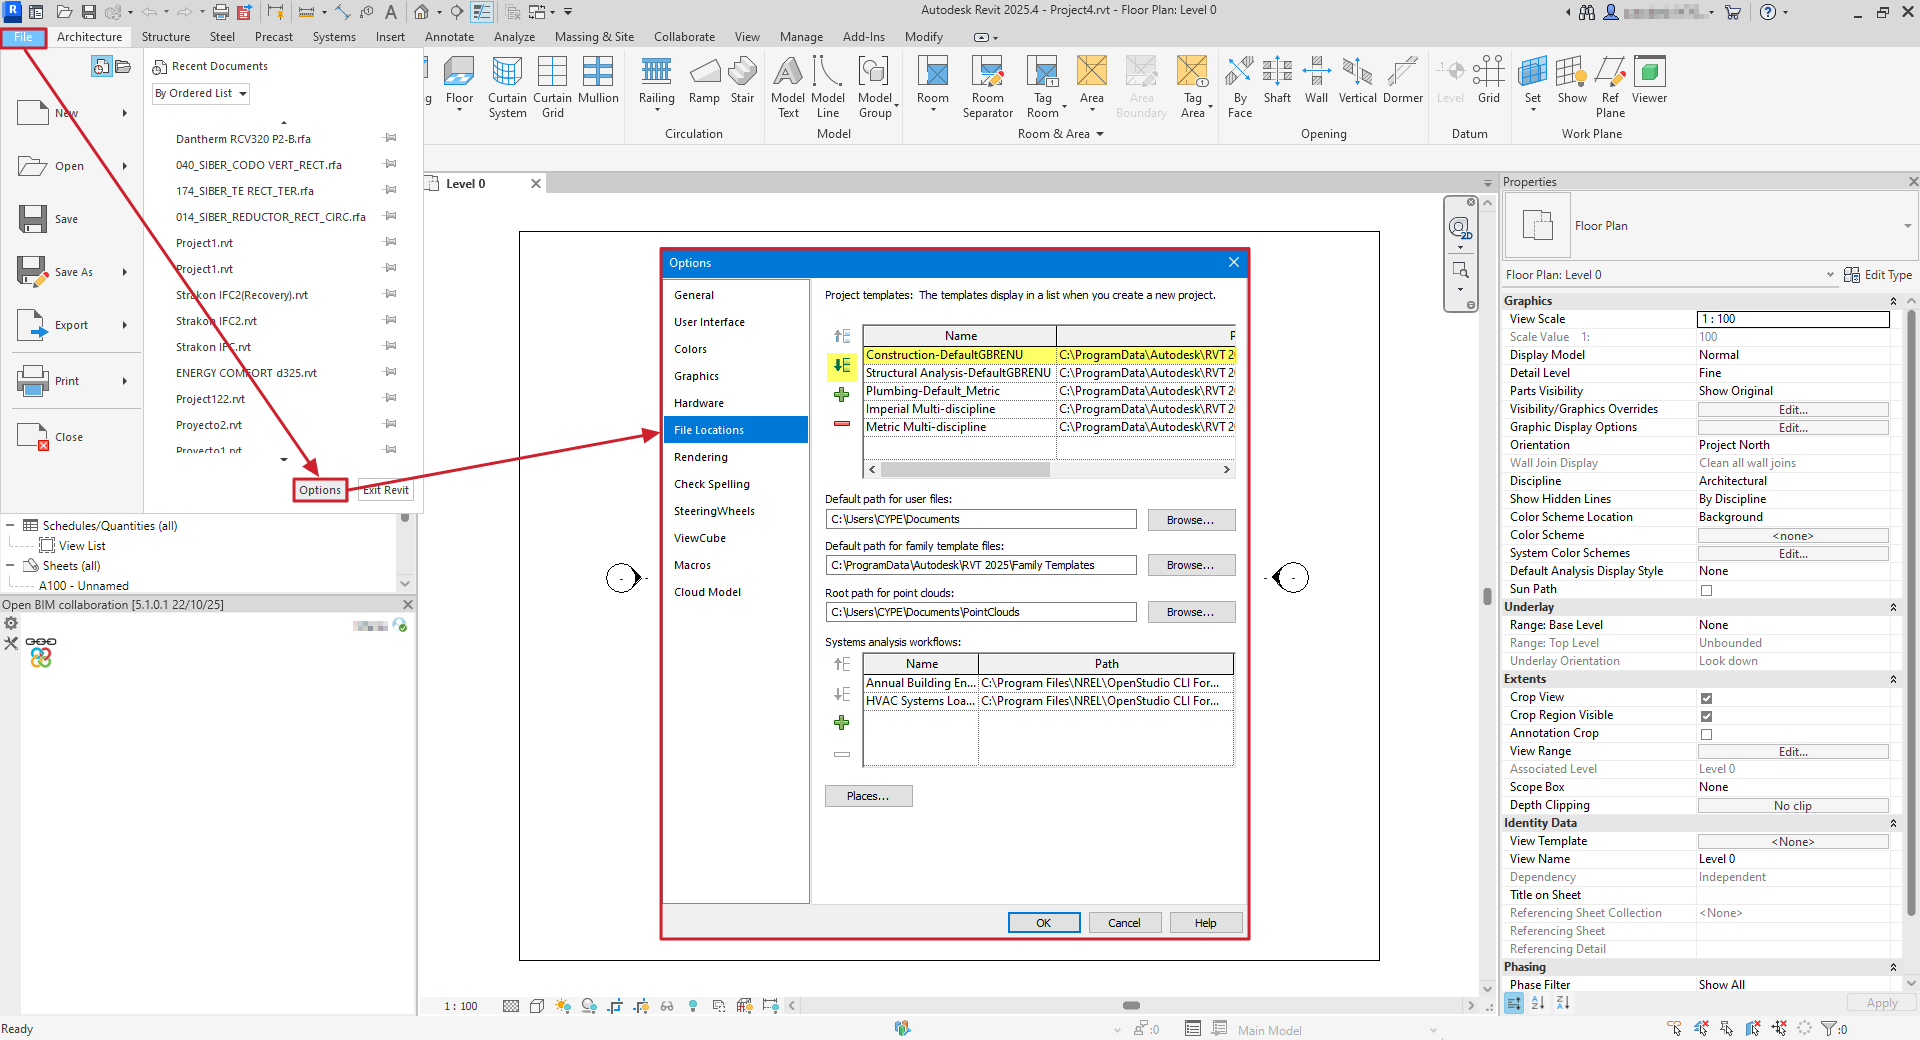Viewport: 1920px width, 1040px height.
Task: Uncheck the Crop Region Visible checkbox
Action: tap(1706, 716)
